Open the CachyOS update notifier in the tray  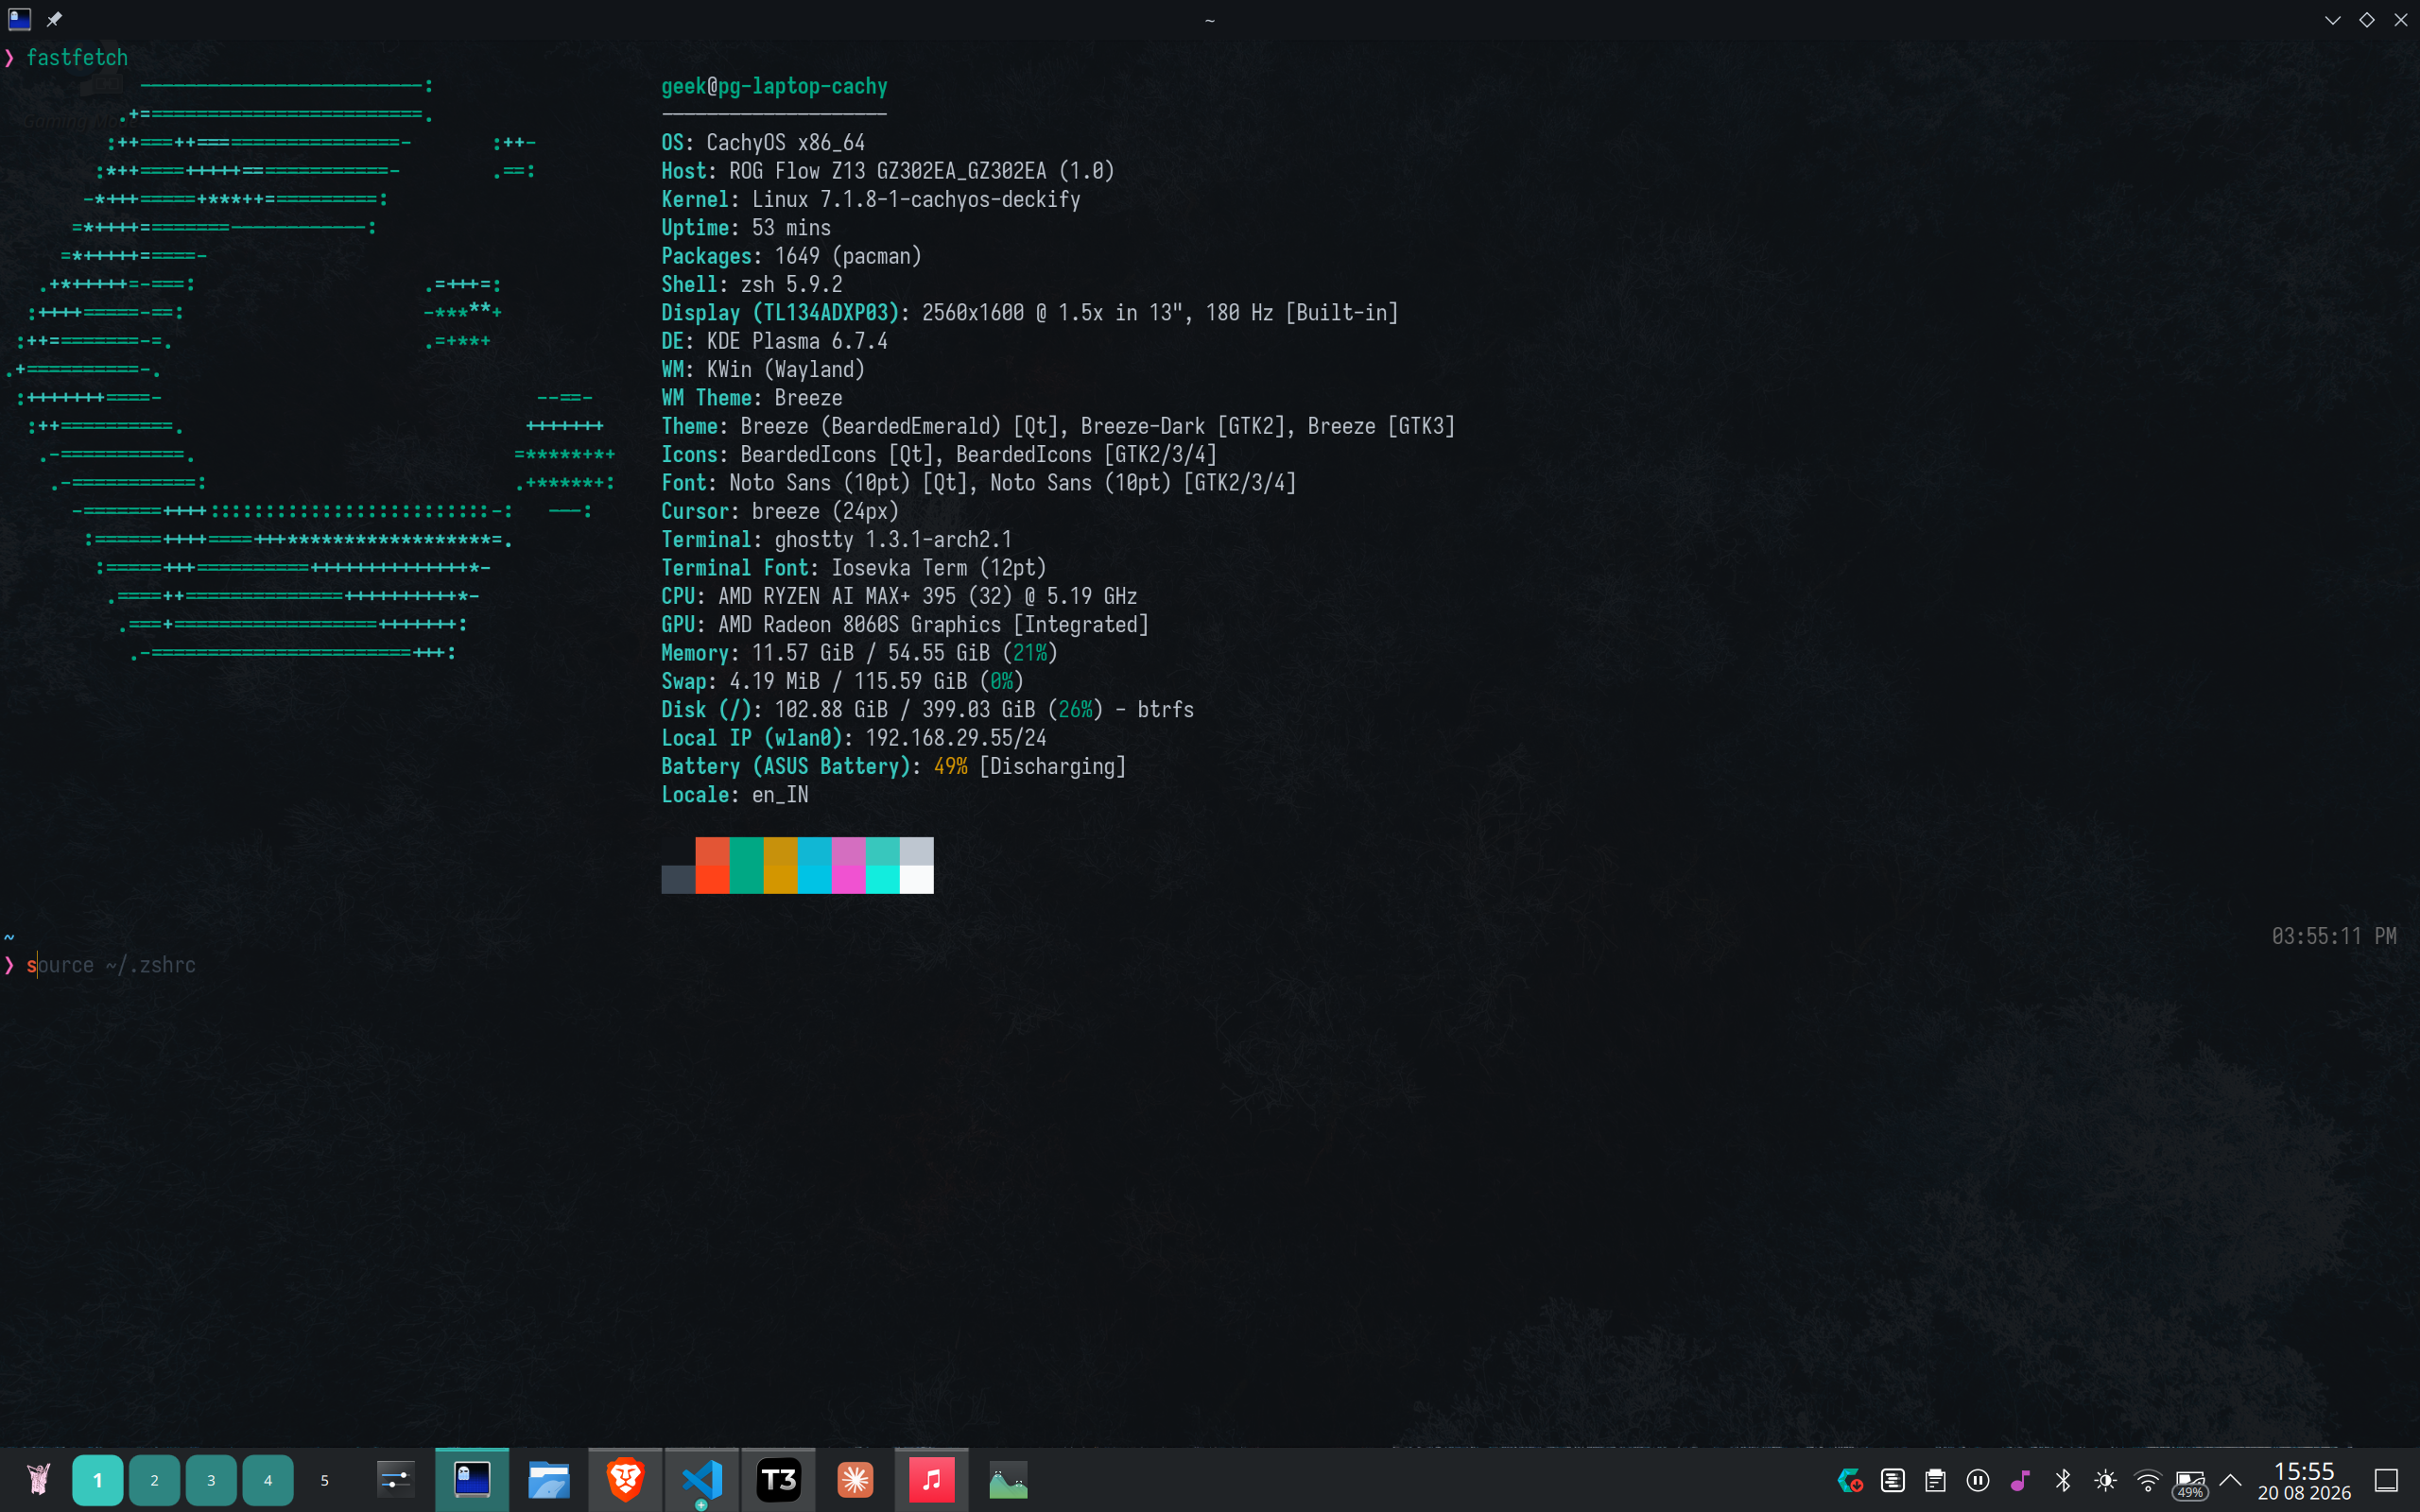point(1850,1480)
